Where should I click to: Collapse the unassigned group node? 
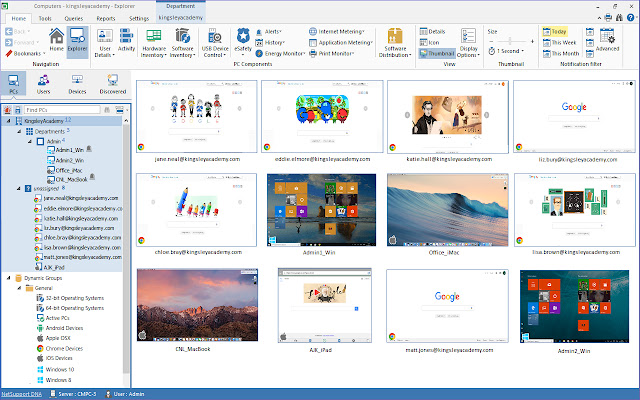[x=19, y=189]
